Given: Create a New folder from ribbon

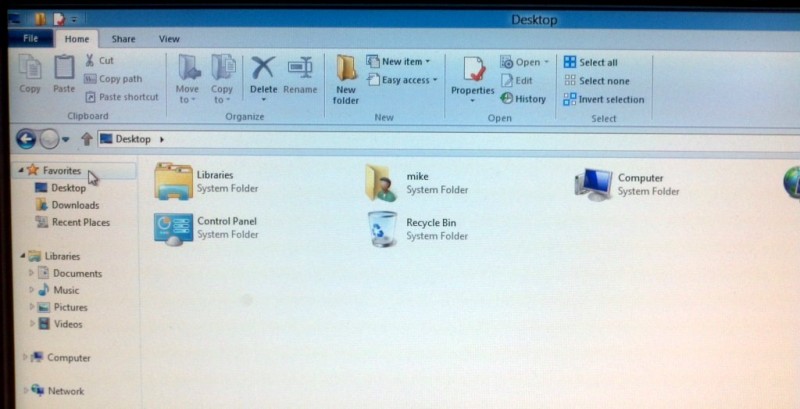Looking at the screenshot, I should 346,76.
